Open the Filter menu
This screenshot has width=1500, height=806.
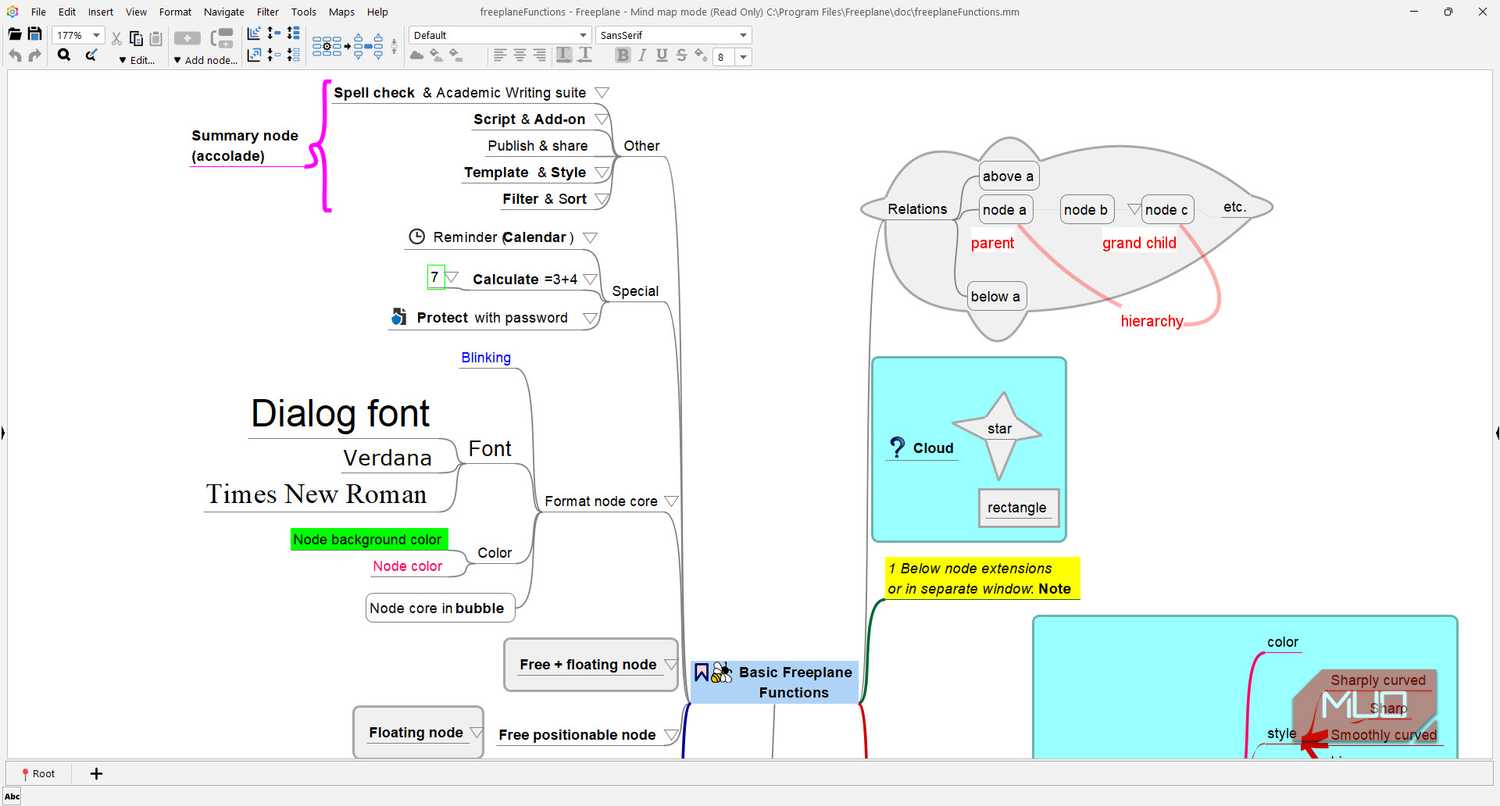[268, 12]
